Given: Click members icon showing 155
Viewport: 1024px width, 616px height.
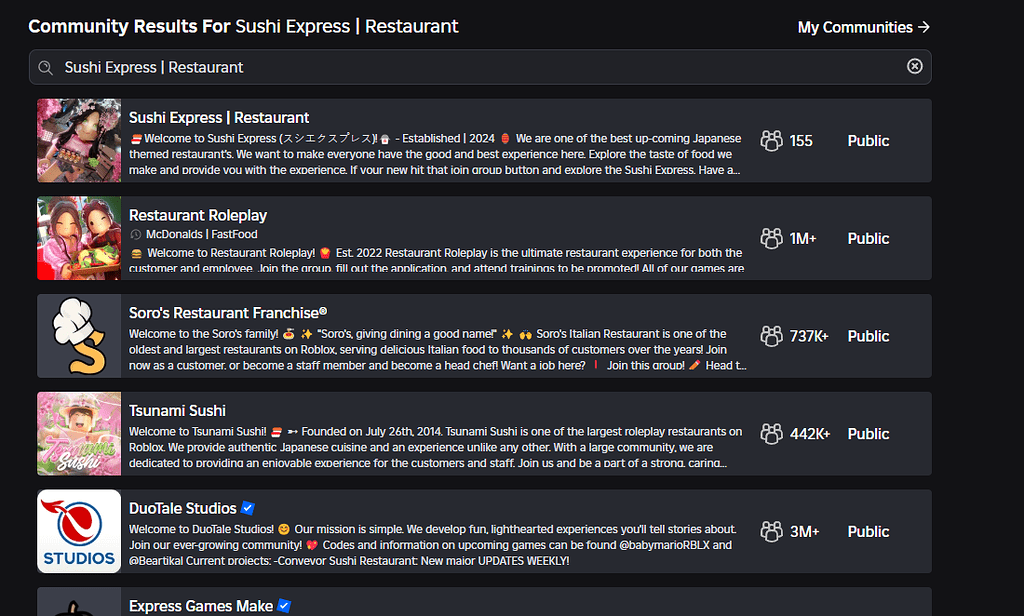Looking at the screenshot, I should click(771, 140).
